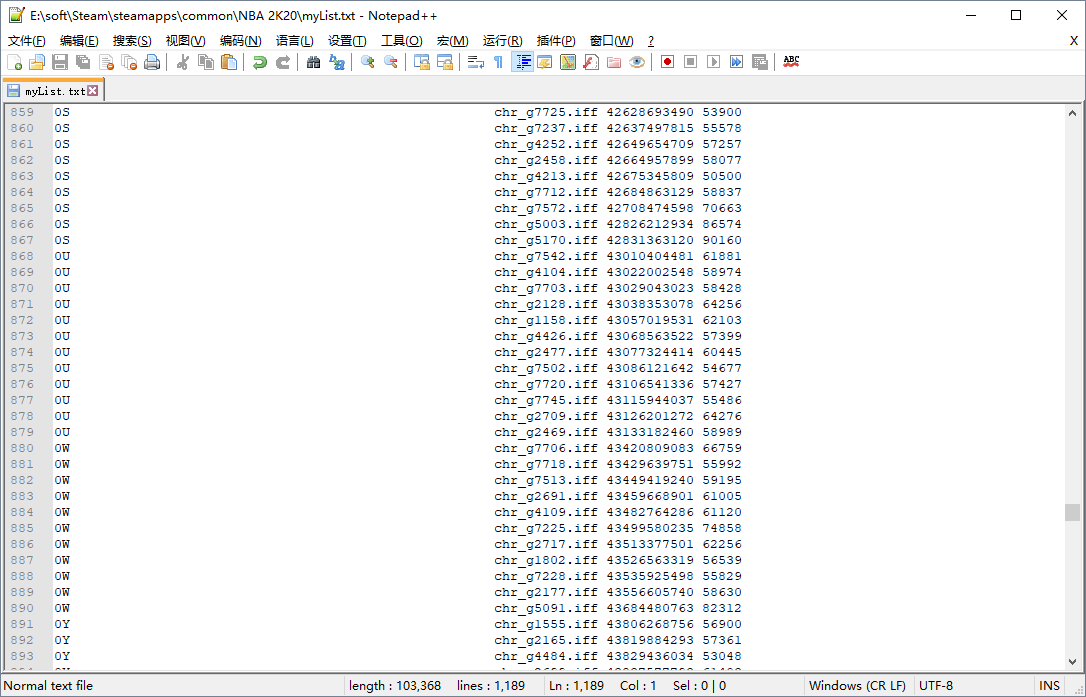Viewport: 1086px width, 697px height.
Task: Select the myList.txt document tab
Action: [54, 91]
